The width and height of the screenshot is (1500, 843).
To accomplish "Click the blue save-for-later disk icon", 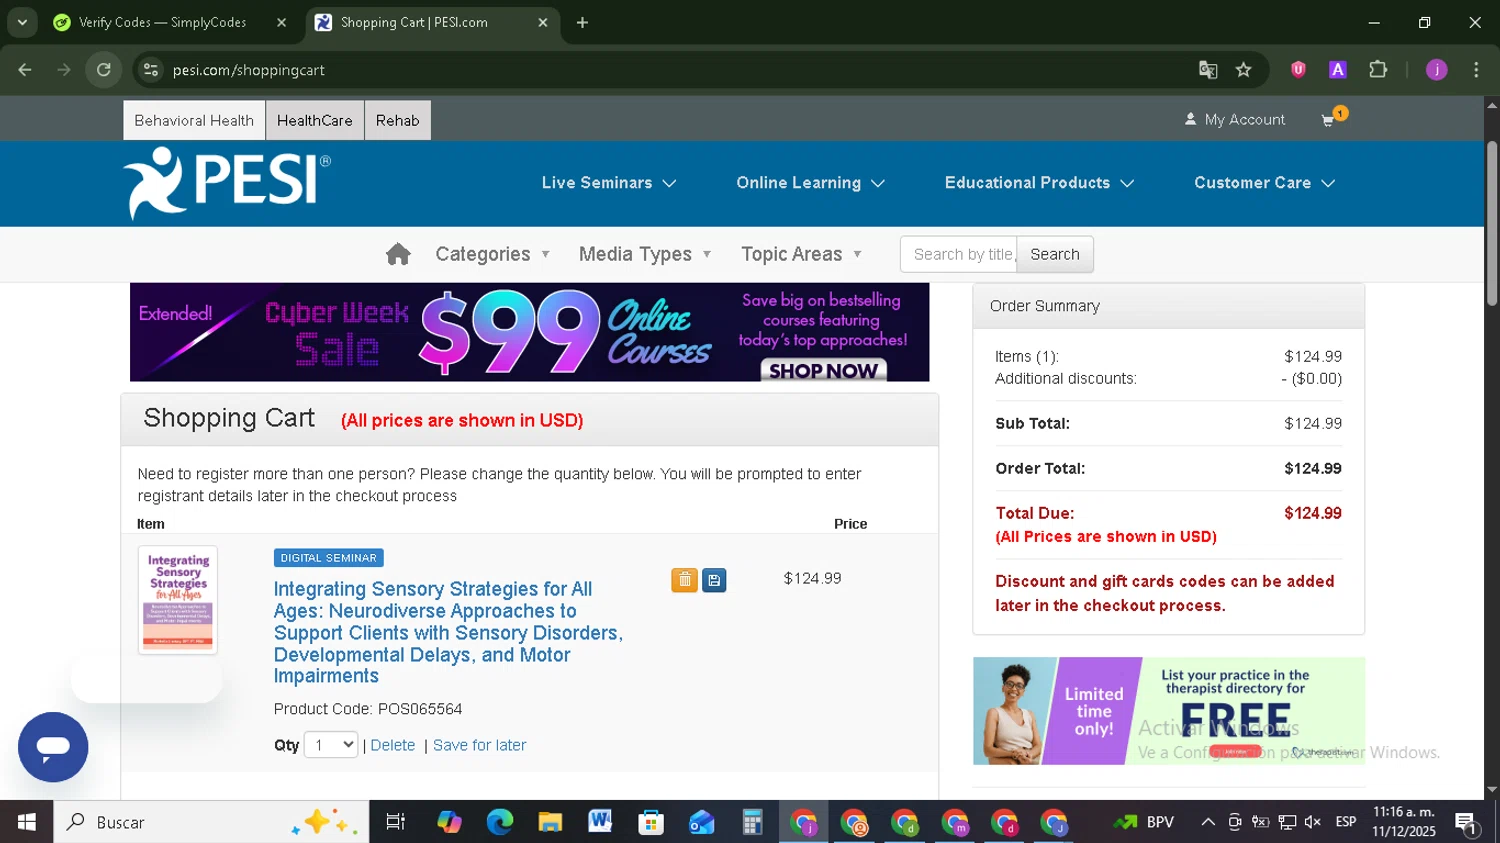I will [714, 580].
